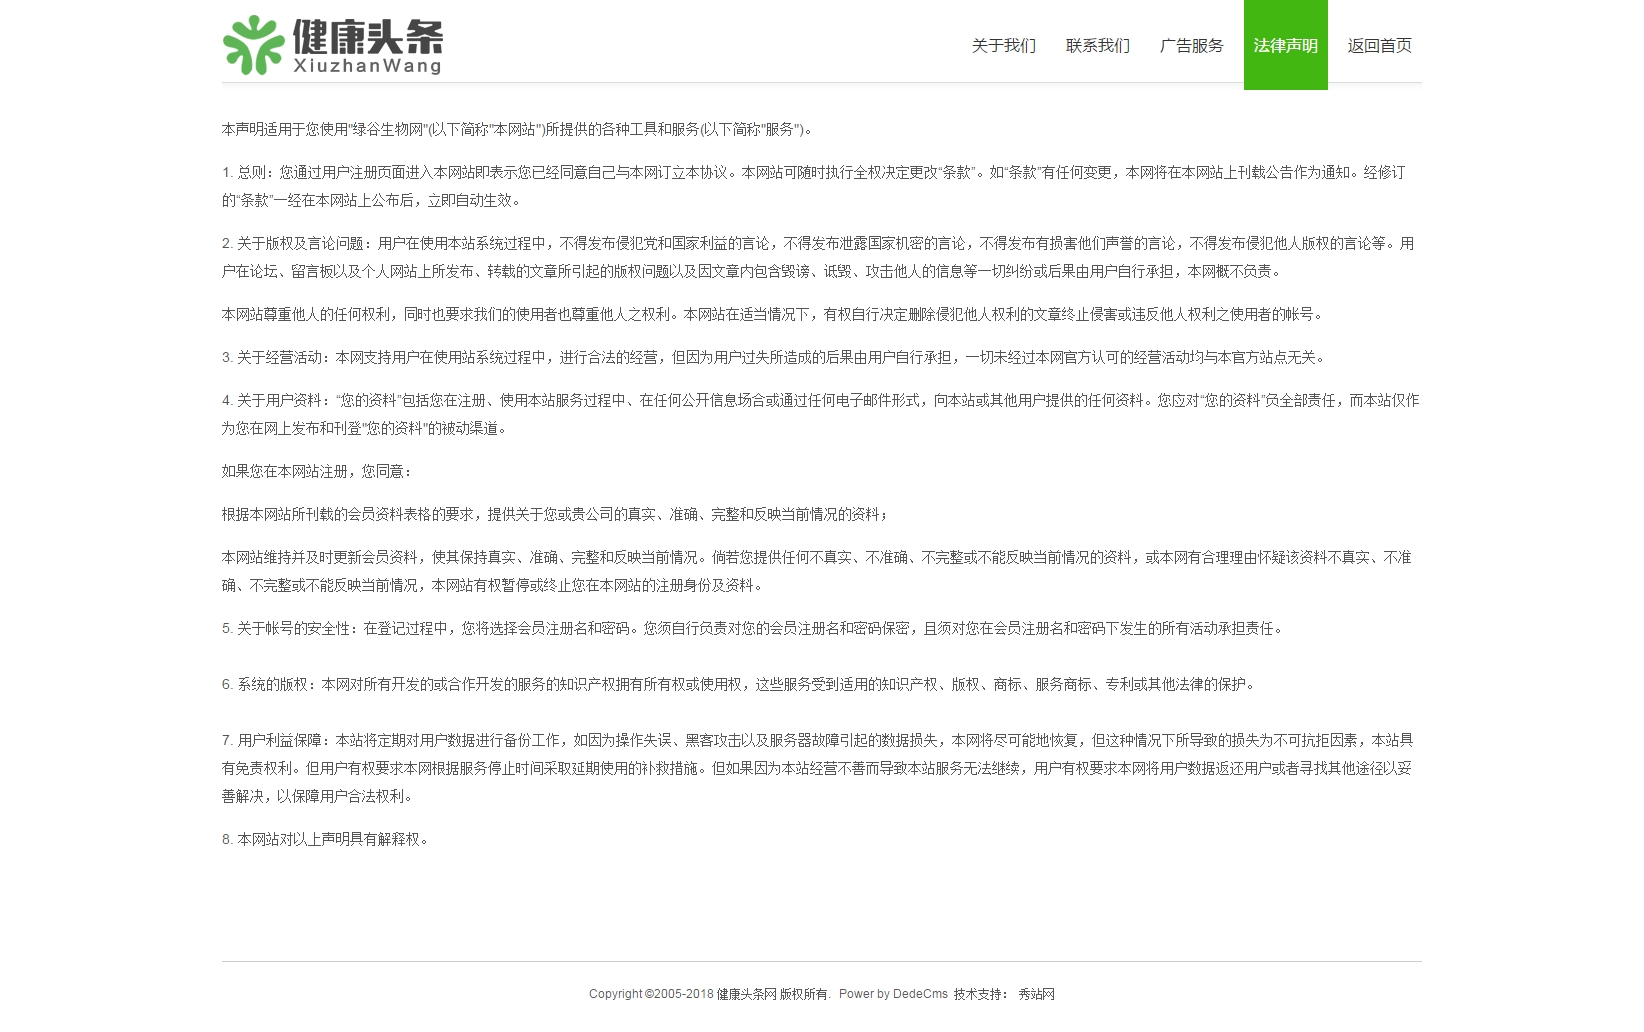Click the 技术支持: footer label

point(981,994)
